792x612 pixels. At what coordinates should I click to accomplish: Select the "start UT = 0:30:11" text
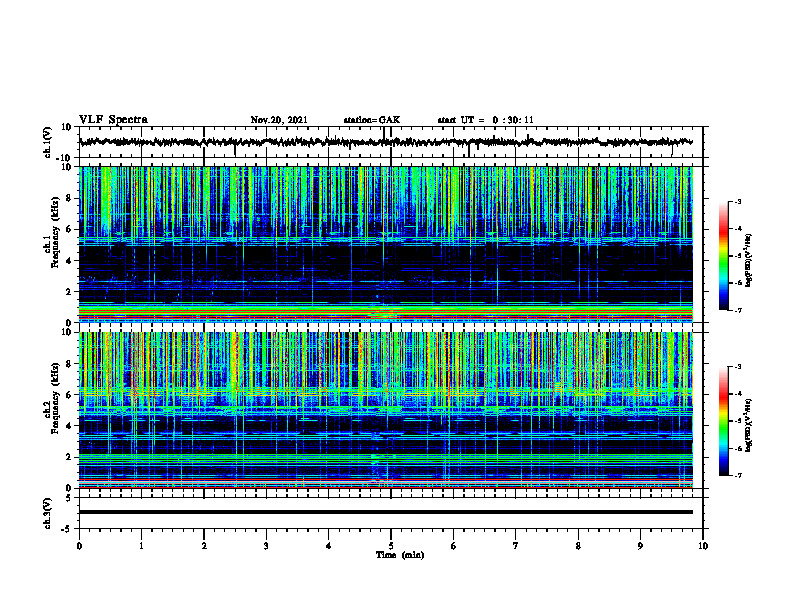click(485, 120)
